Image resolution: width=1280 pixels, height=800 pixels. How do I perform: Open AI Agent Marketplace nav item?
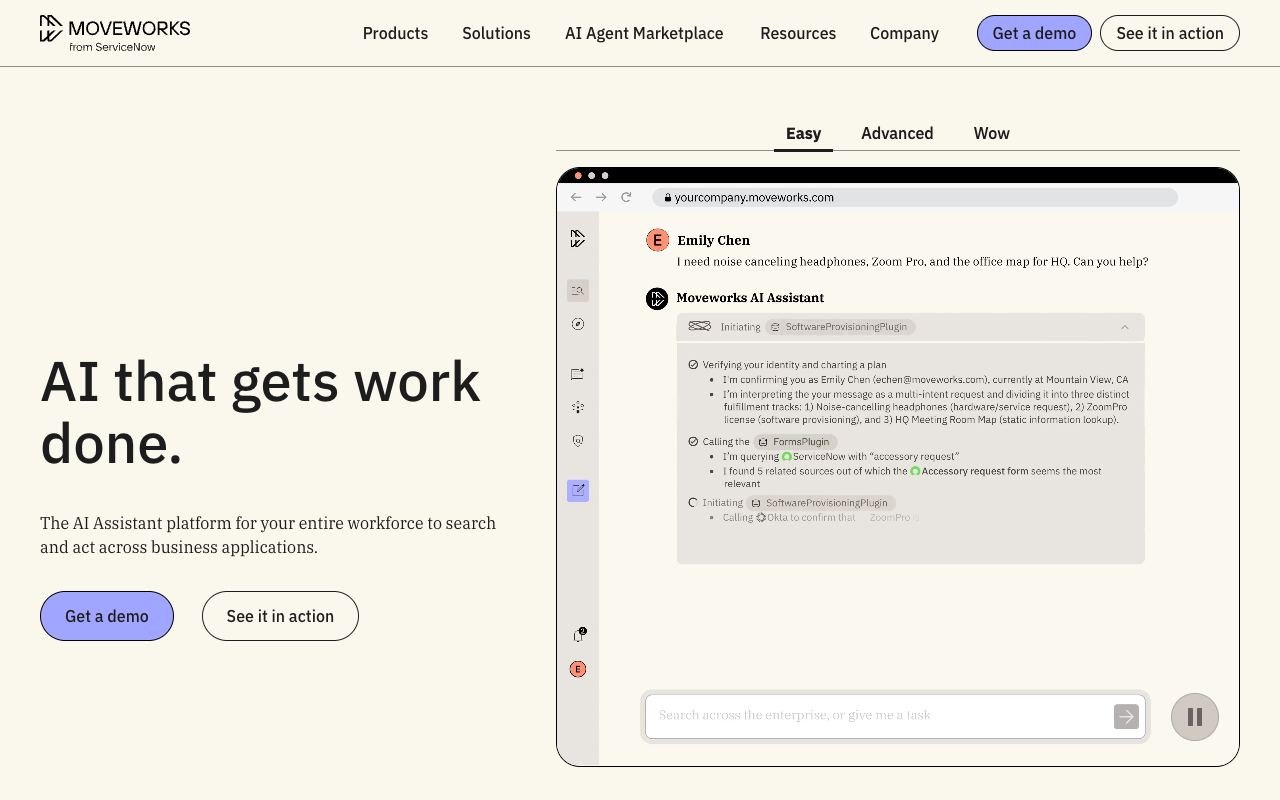(644, 33)
